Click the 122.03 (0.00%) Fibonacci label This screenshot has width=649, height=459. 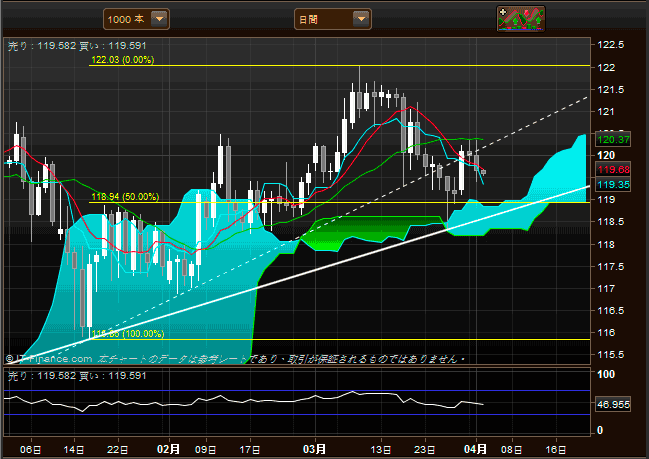pyautogui.click(x=123, y=60)
